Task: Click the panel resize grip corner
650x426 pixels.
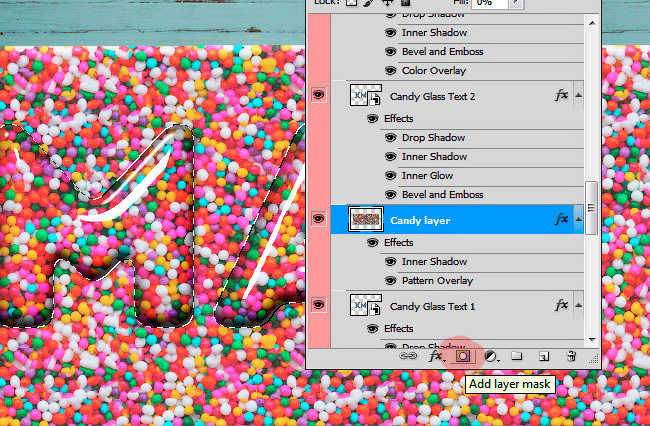Action: click(x=594, y=359)
